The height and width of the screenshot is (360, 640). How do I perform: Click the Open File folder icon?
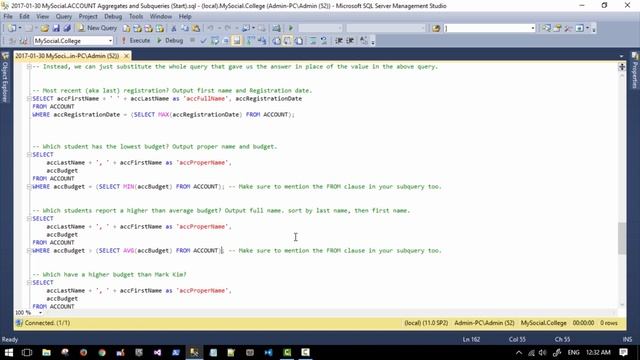coord(44,28)
